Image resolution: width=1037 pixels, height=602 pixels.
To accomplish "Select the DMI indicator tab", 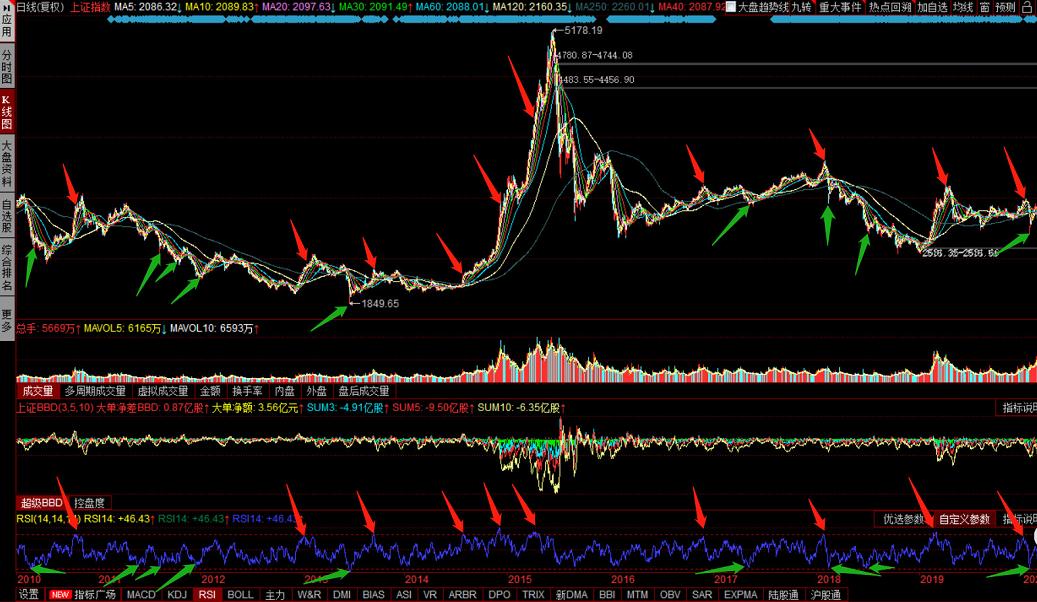I will click(342, 595).
